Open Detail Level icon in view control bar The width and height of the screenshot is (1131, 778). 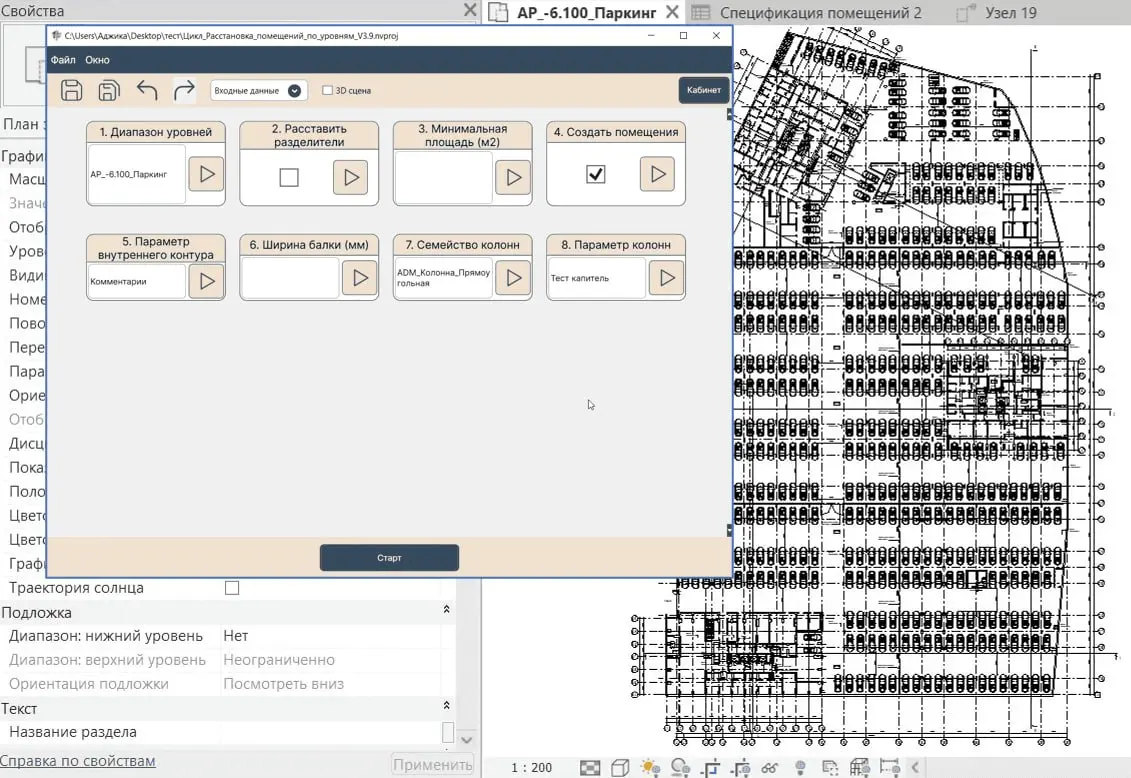(x=590, y=768)
